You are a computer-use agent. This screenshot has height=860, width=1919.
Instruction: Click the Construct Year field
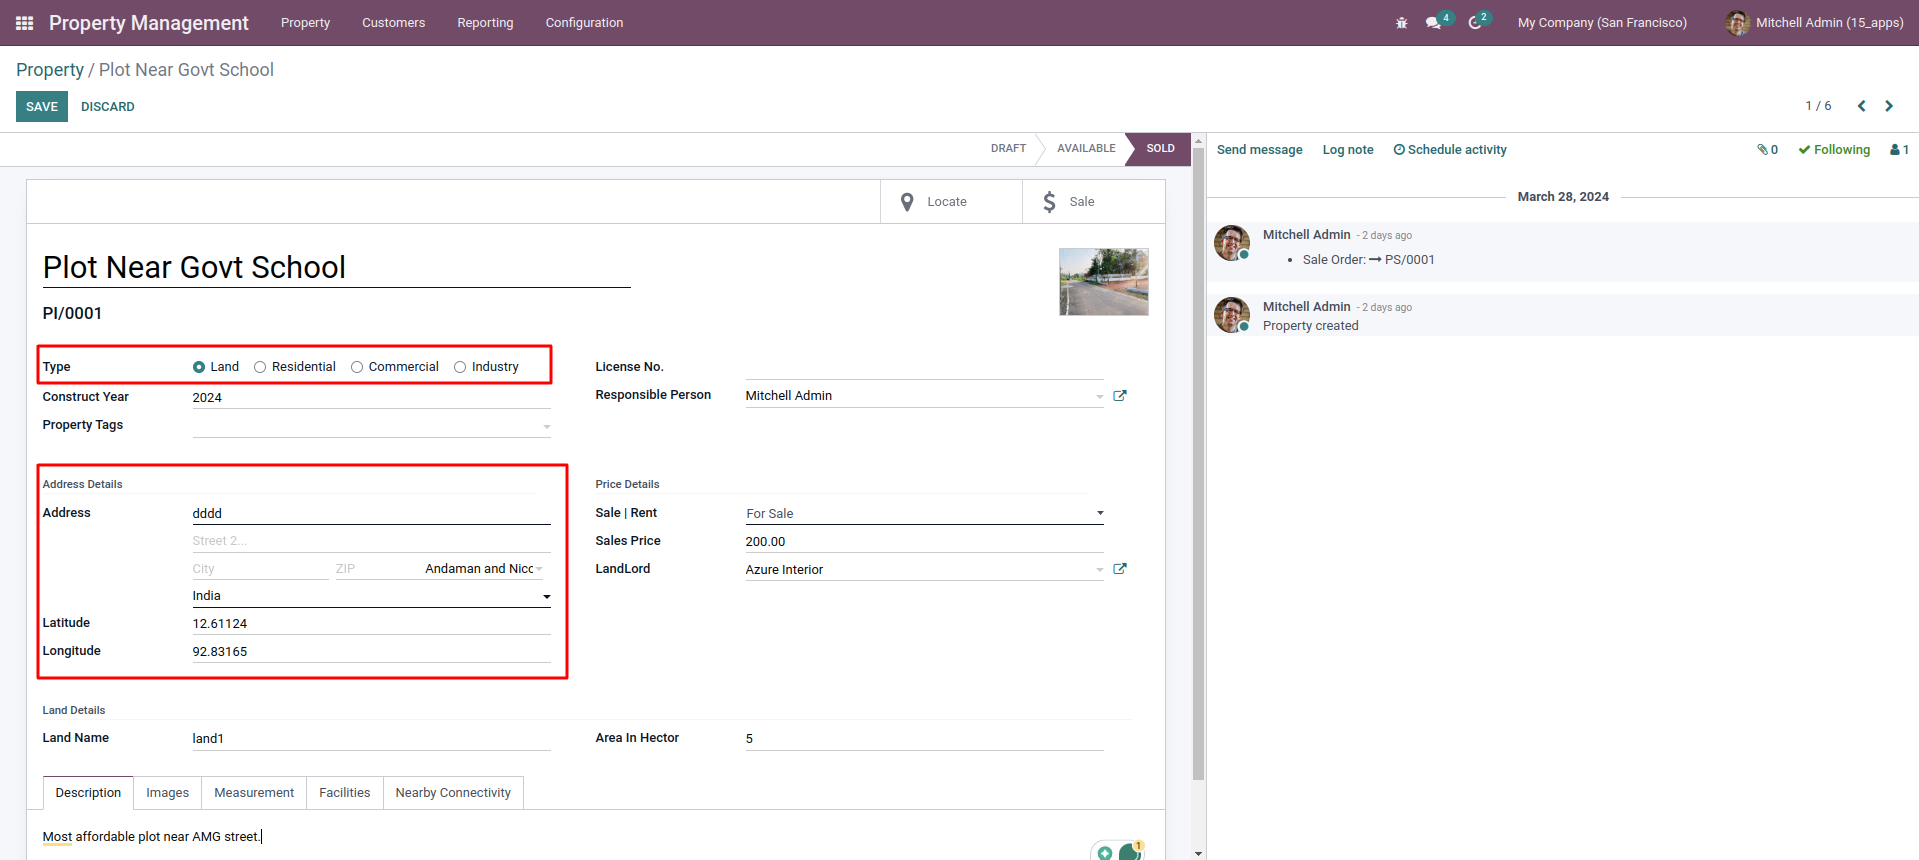[372, 398]
